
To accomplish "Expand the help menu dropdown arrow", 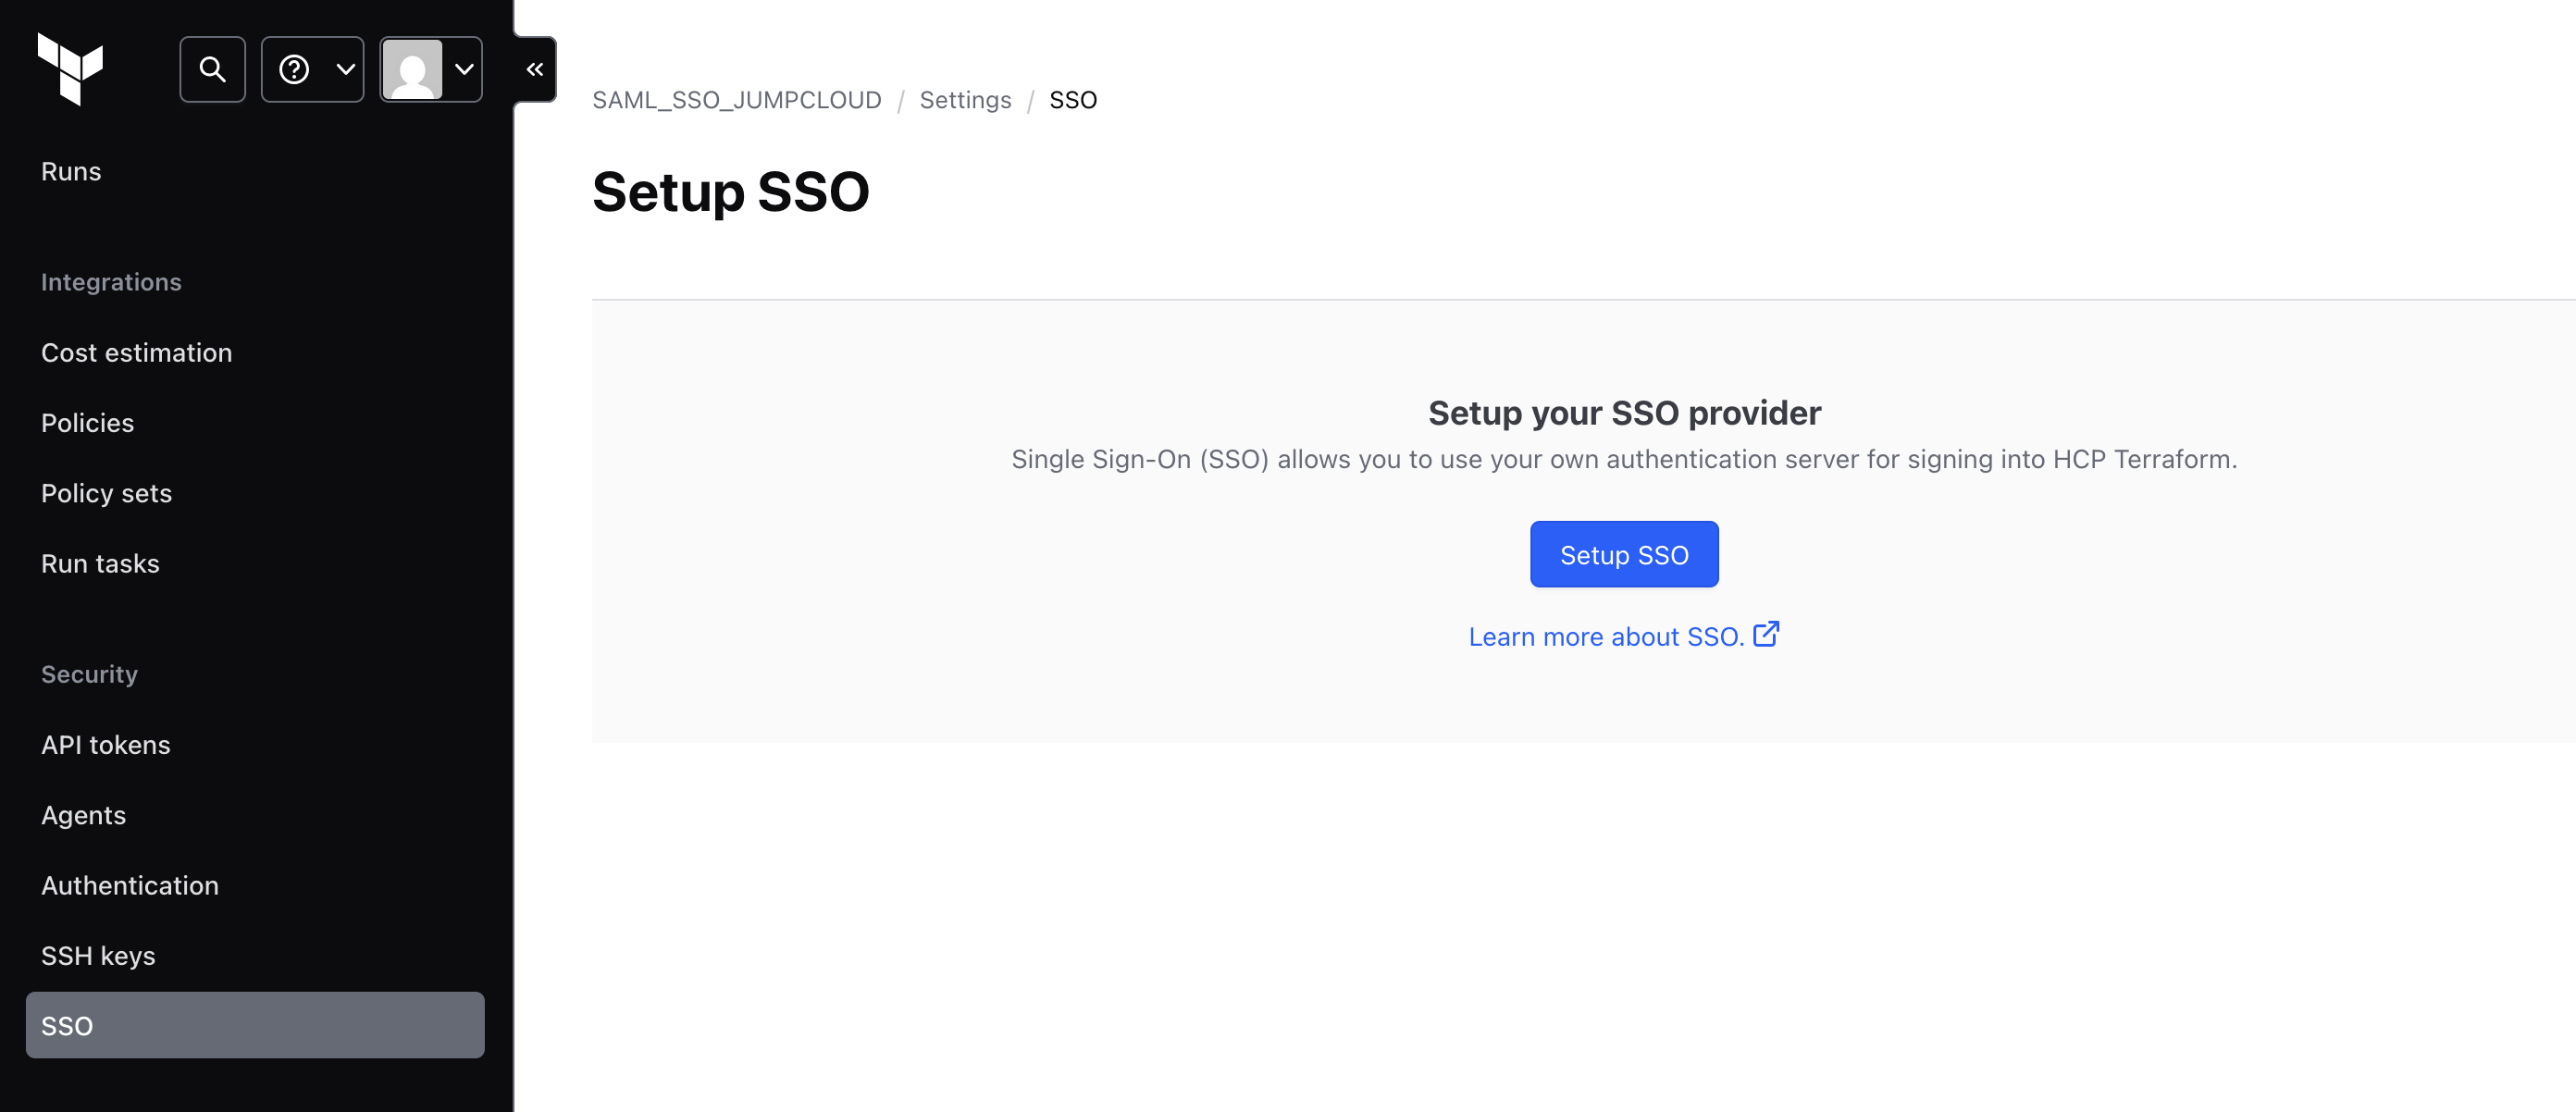I will point(346,69).
